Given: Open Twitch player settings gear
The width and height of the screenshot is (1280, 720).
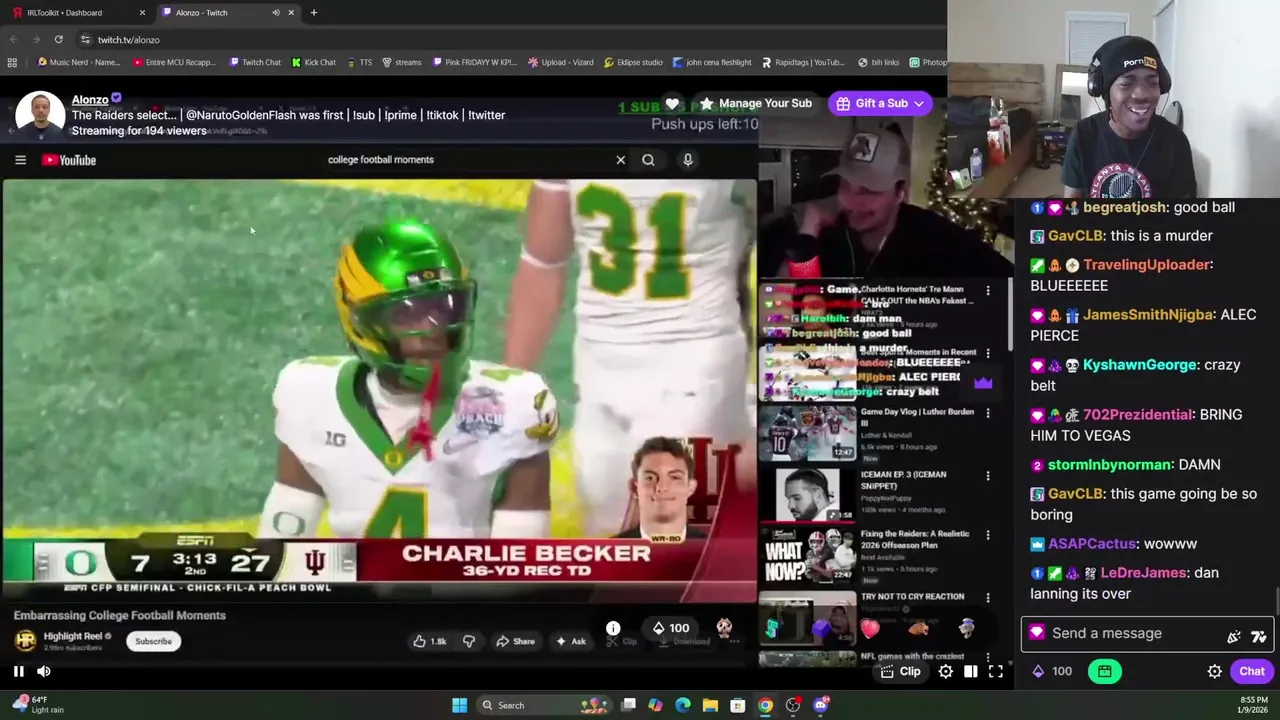Looking at the screenshot, I should tap(945, 672).
